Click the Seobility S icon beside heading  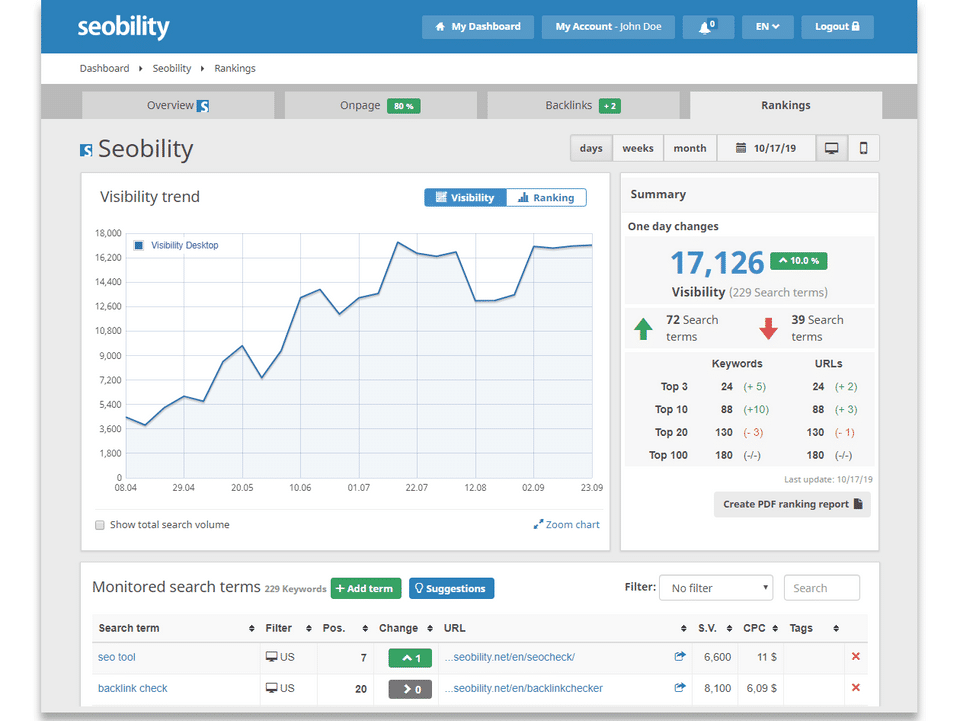coord(86,150)
